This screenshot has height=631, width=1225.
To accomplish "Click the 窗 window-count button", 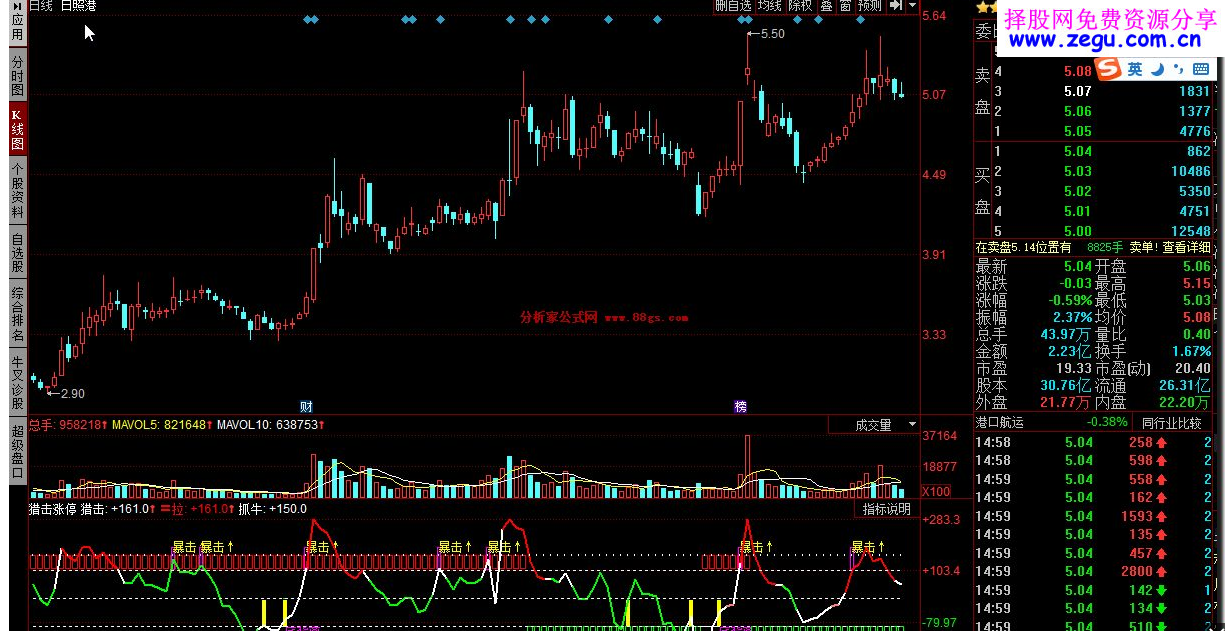I will pyautogui.click(x=846, y=6).
